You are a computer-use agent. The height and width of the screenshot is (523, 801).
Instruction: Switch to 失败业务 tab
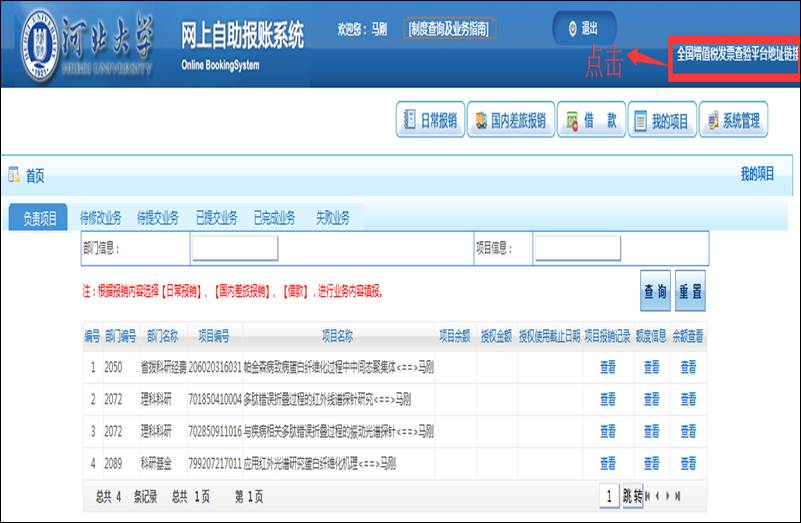(x=332, y=218)
